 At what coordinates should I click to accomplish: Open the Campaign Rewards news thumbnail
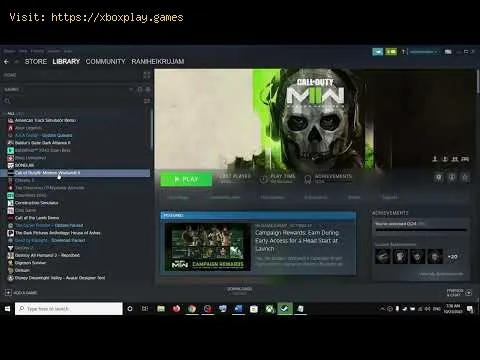(208, 247)
